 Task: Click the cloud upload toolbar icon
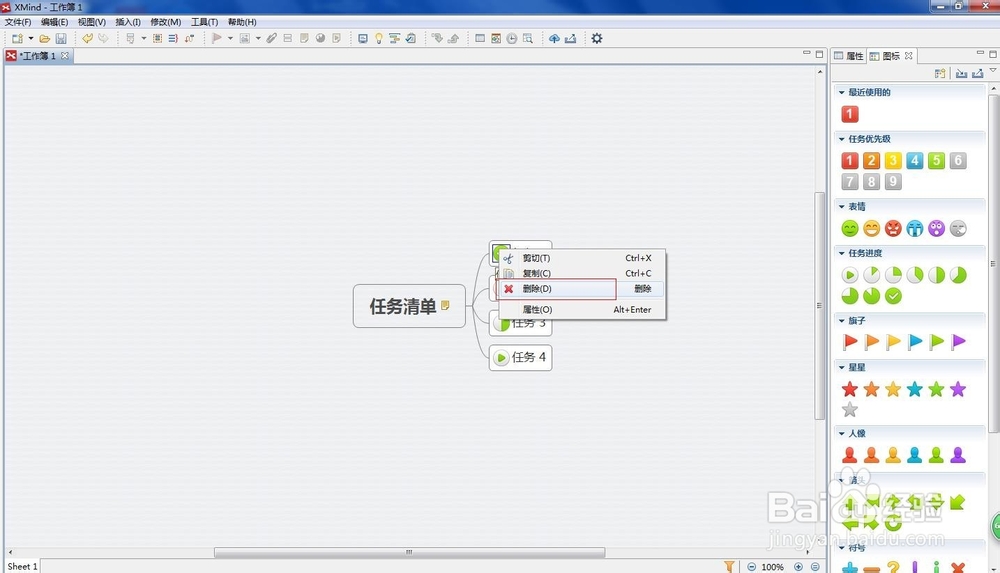coord(554,38)
